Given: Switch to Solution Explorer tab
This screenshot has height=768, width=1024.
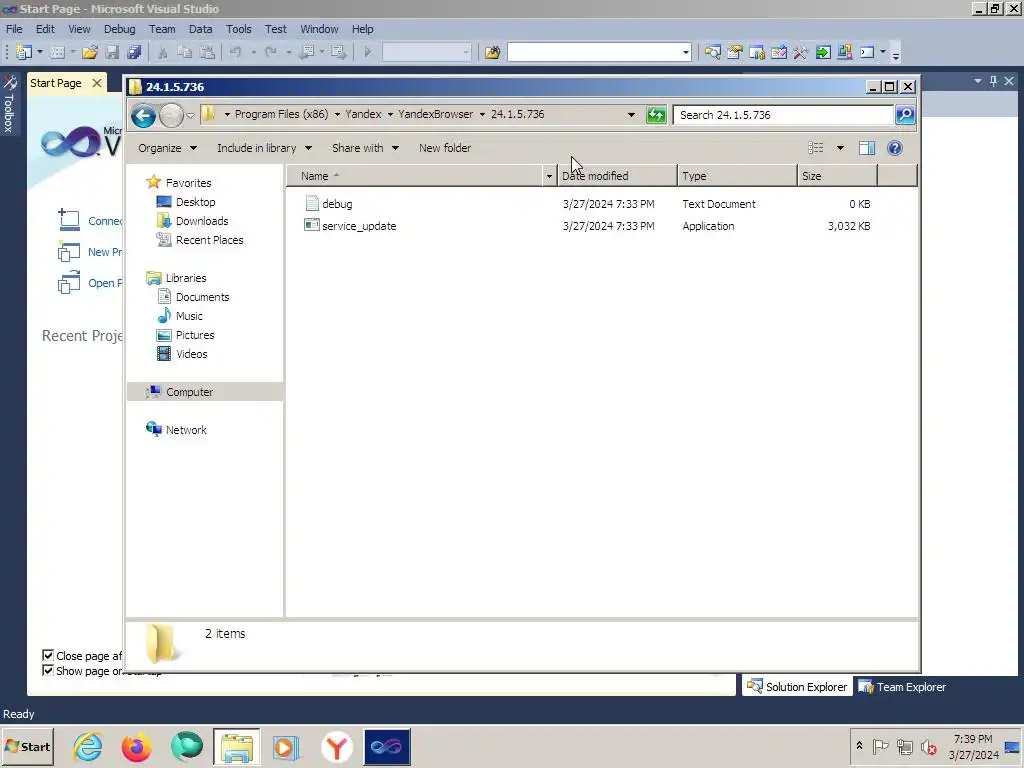Looking at the screenshot, I should point(797,687).
